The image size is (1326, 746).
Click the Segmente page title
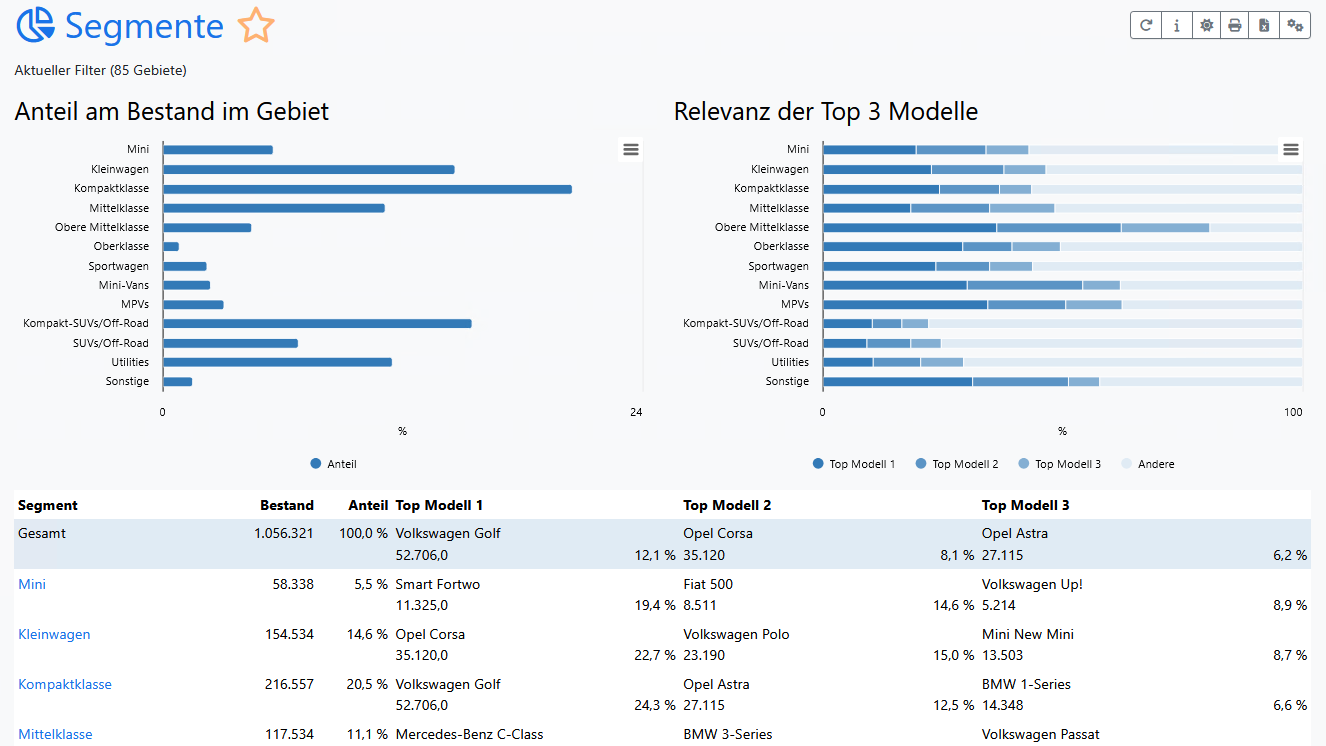click(x=144, y=25)
